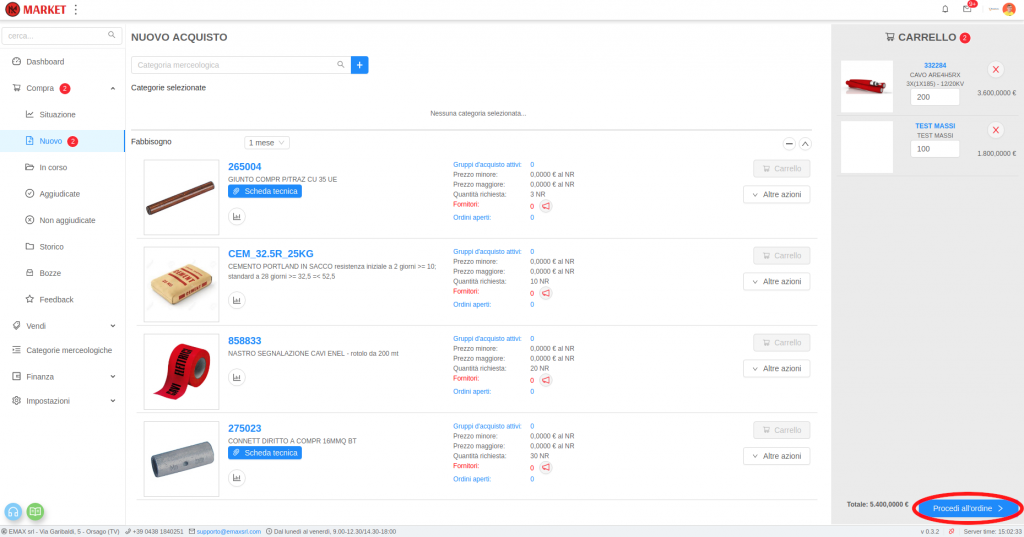
Task: Open the messages envelope icon
Action: tap(967, 9)
